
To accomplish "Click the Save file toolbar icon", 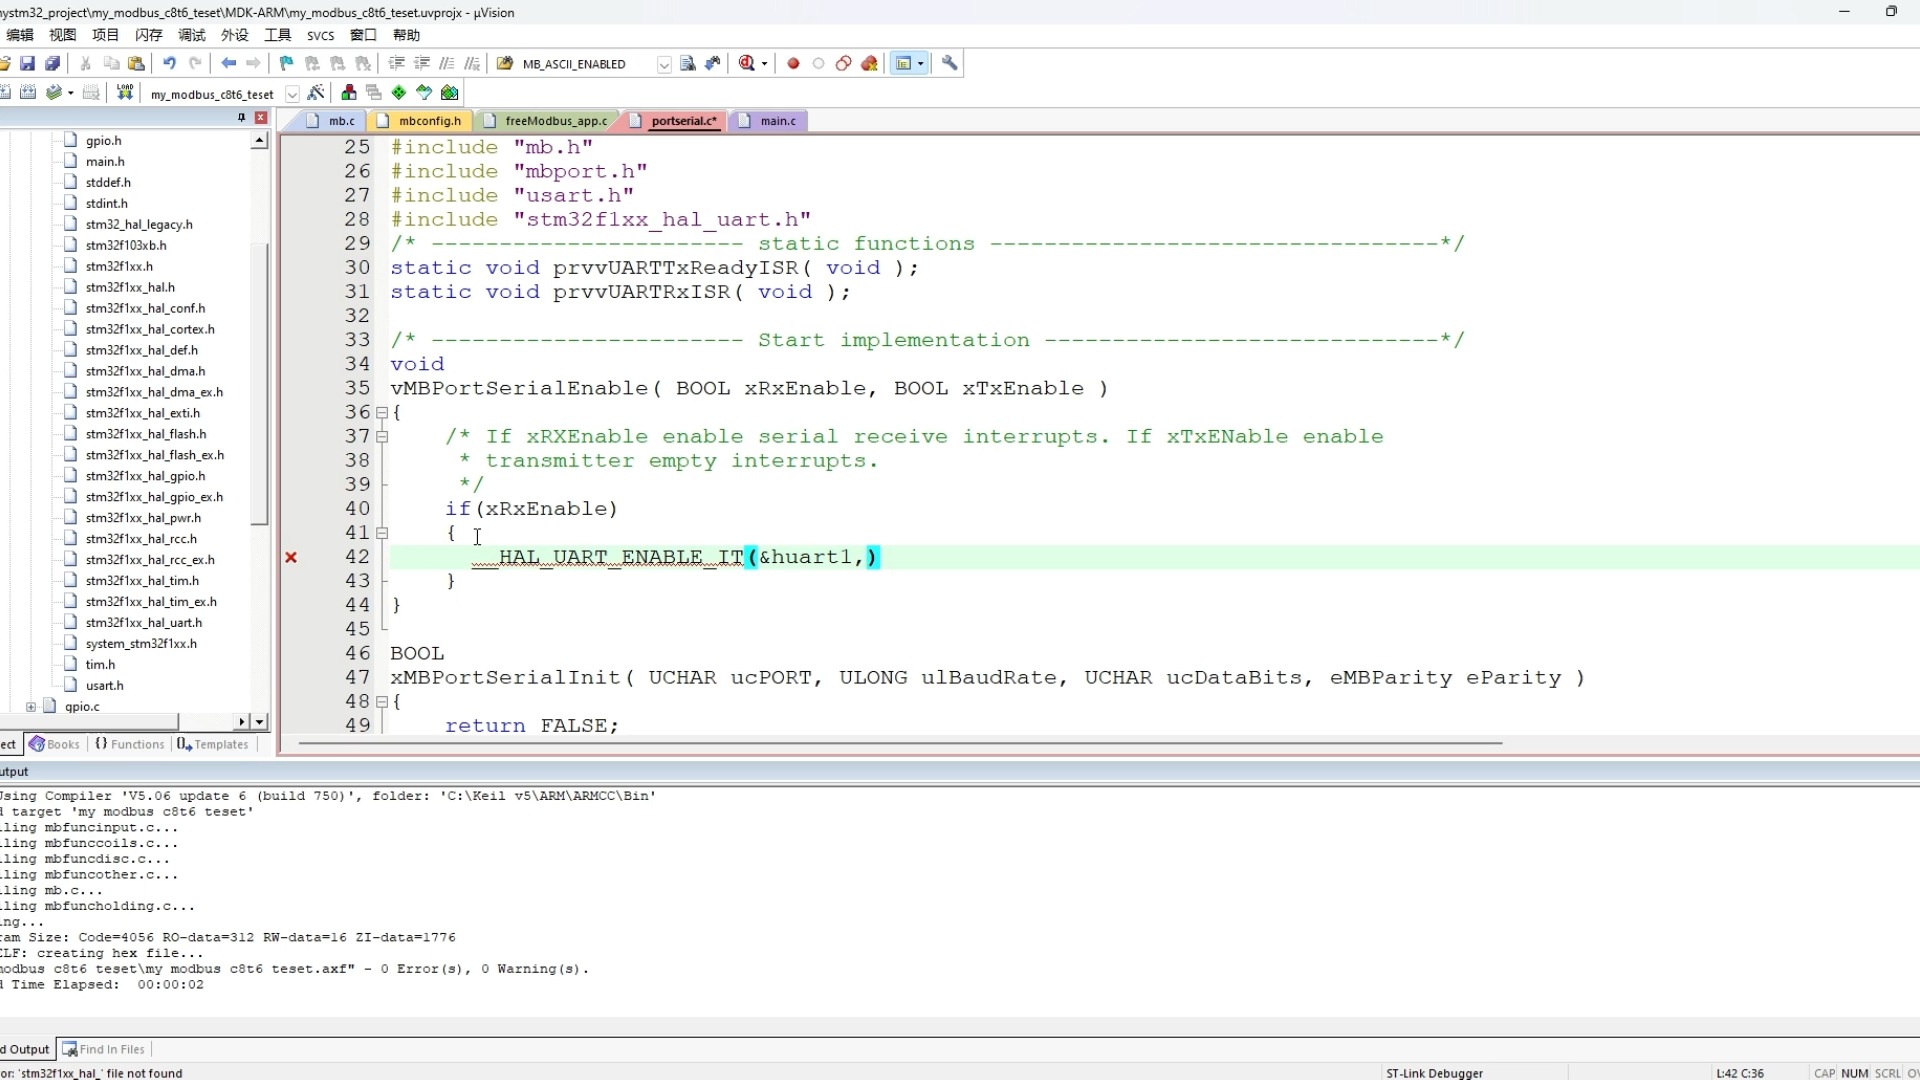I will 27,64.
